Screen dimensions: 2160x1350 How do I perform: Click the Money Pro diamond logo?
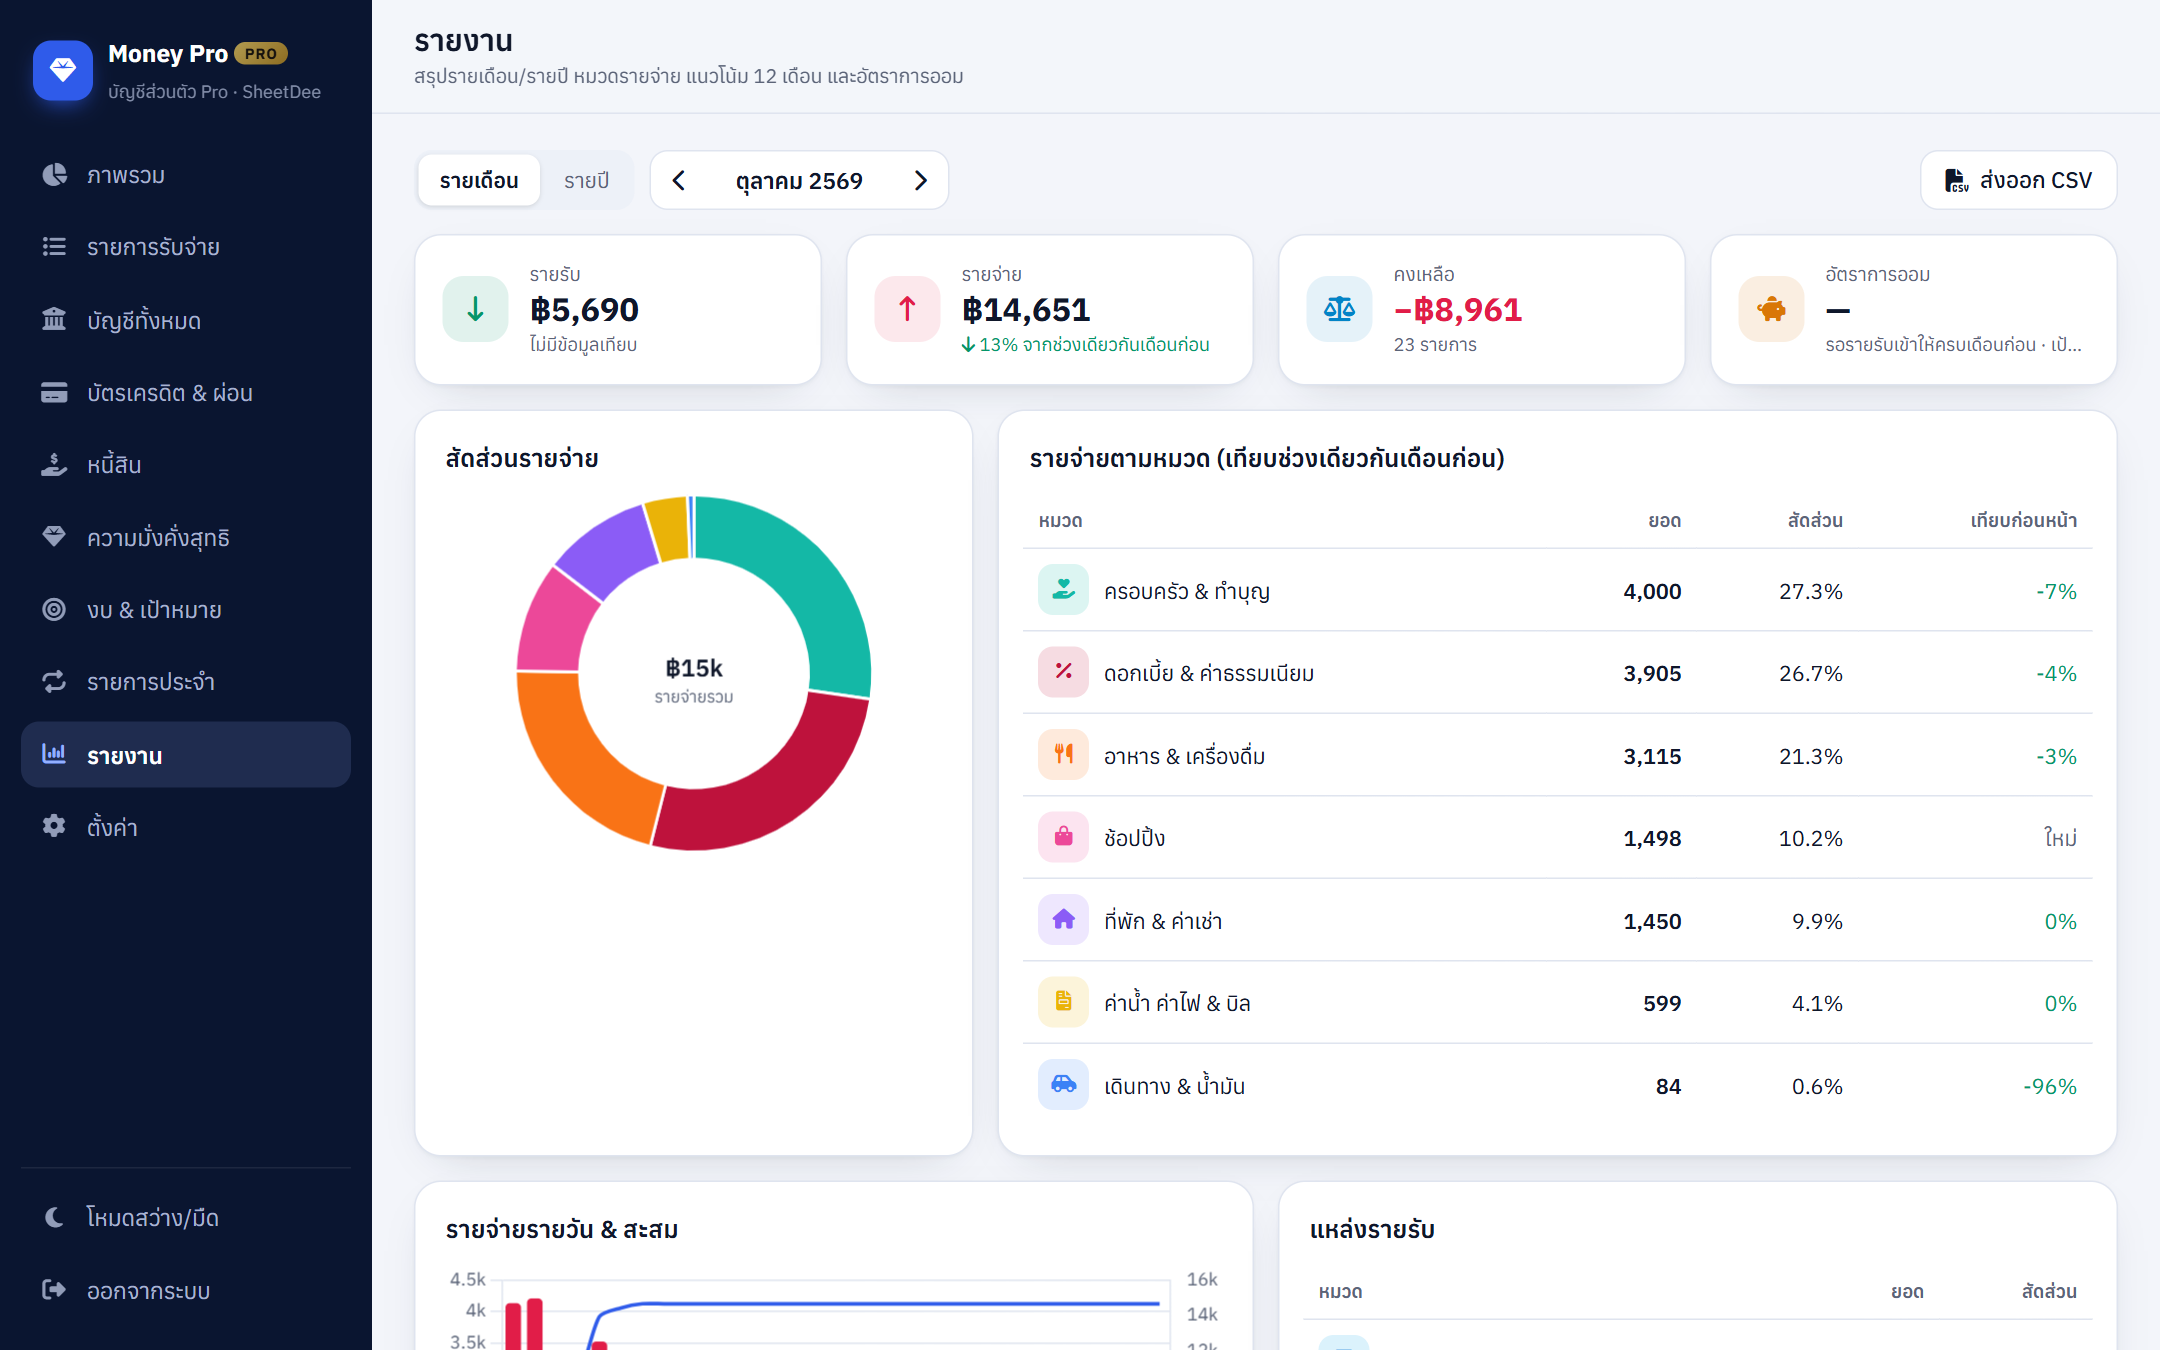coord(62,70)
